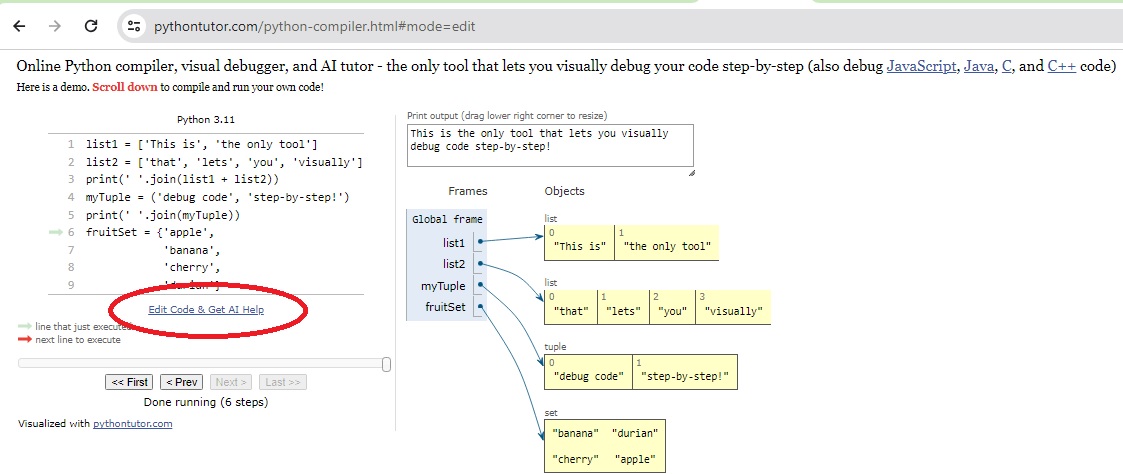This screenshot has width=1123, height=474.
Task: Click the print output resize corner handle
Action: pyautogui.click(x=690, y=172)
